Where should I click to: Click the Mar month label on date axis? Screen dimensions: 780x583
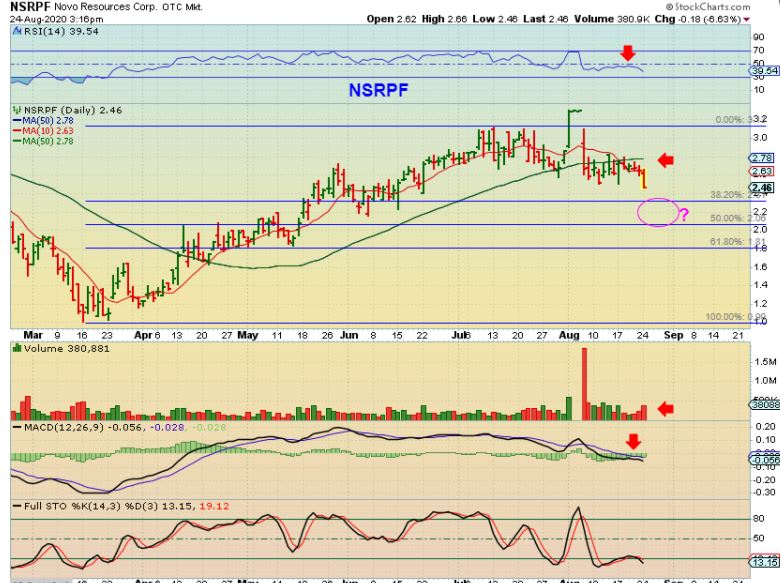tap(33, 335)
